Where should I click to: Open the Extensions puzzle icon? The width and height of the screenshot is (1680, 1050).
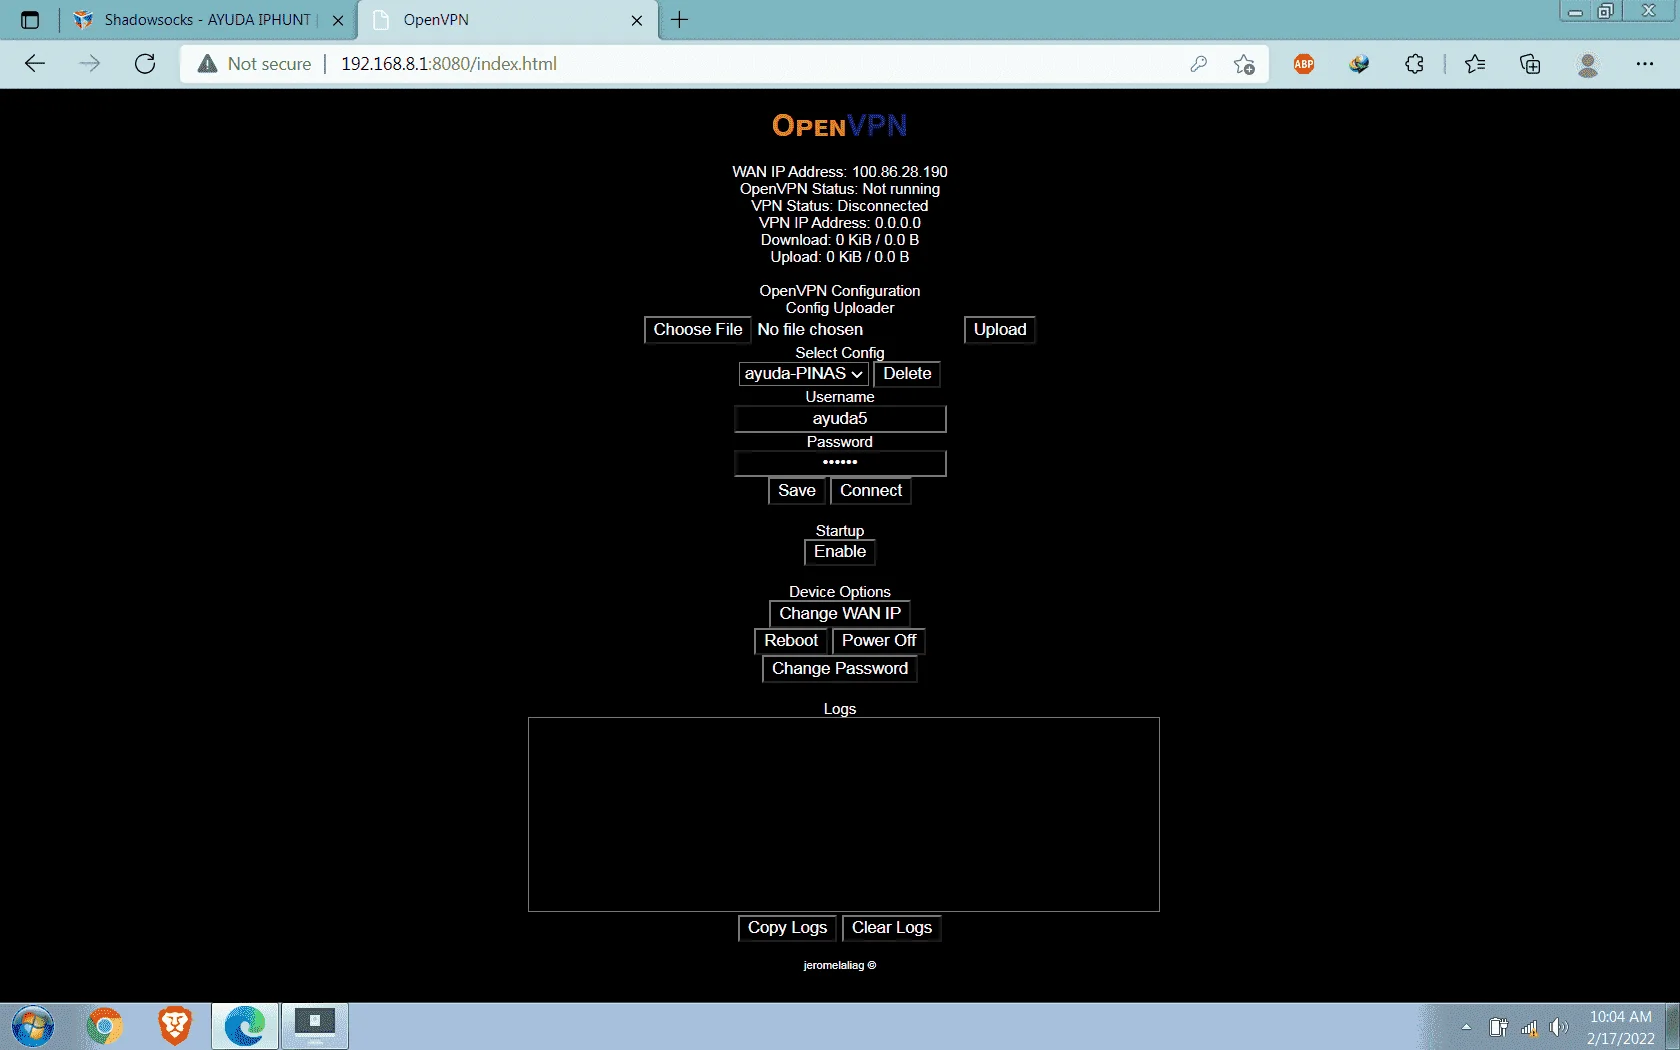pos(1414,64)
